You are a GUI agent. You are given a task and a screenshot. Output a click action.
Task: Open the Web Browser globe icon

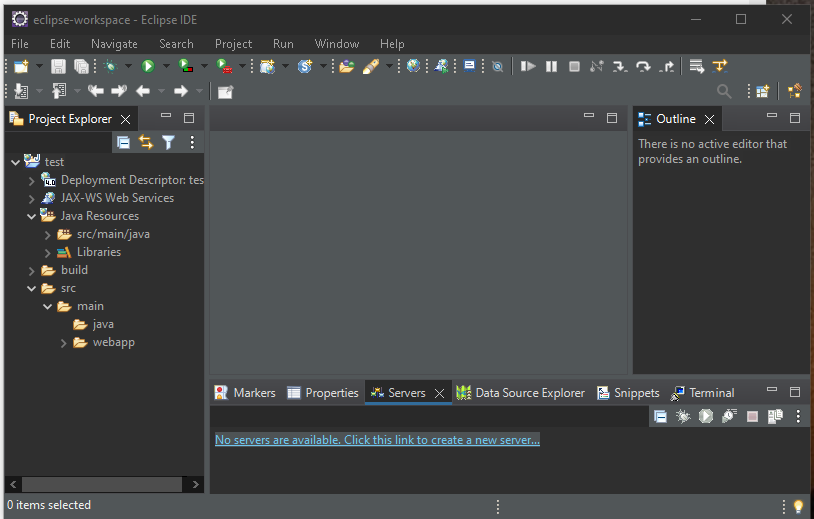pyautogui.click(x=413, y=66)
